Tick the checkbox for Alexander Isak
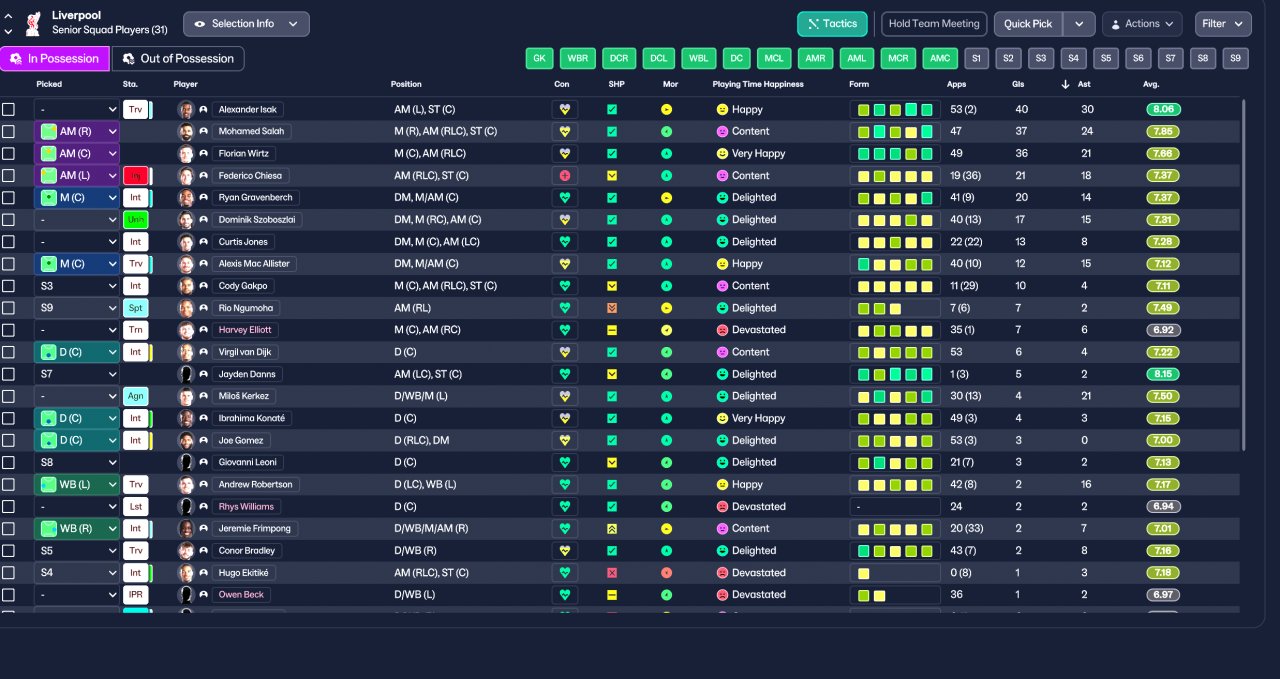 pyautogui.click(x=8, y=109)
